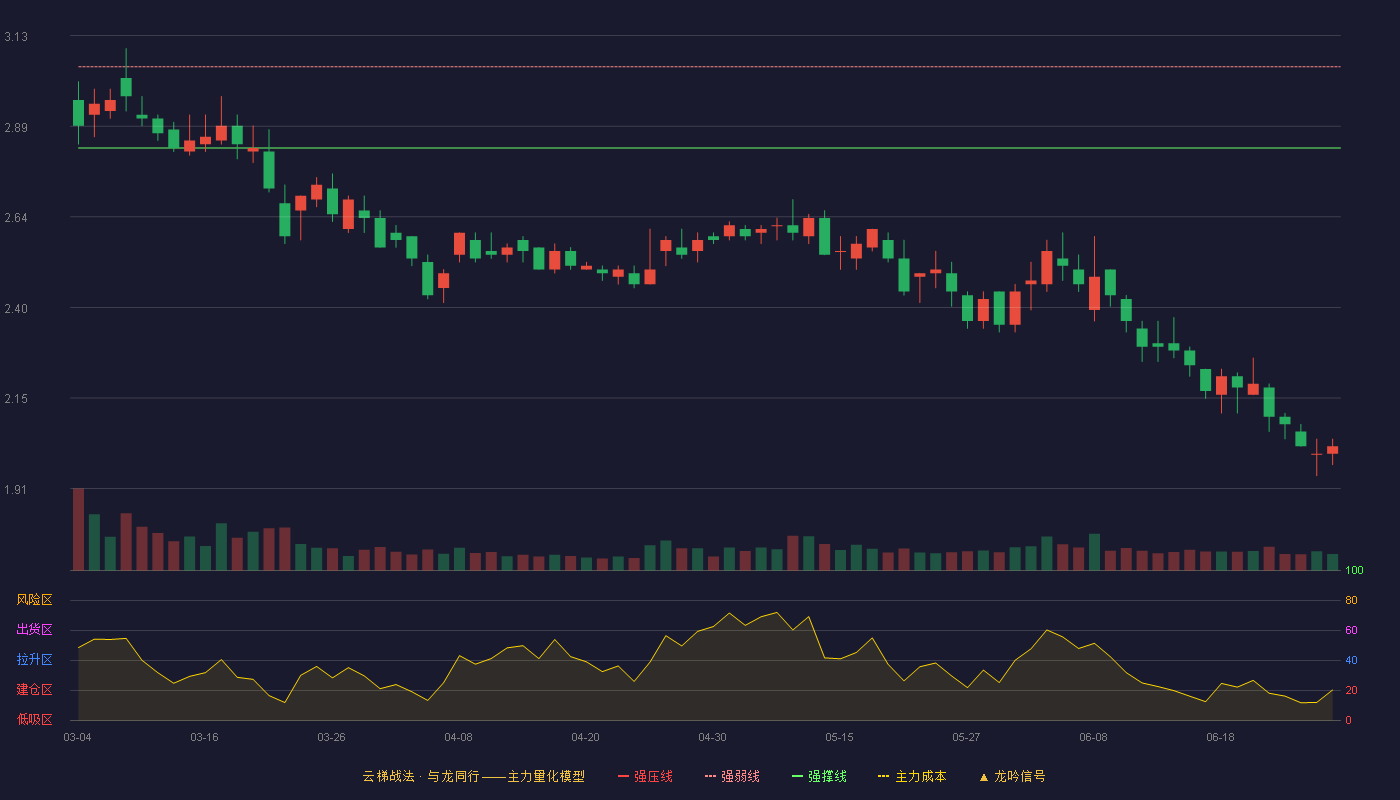Click the 04-30 date label
The image size is (1400, 800).
pyautogui.click(x=712, y=737)
